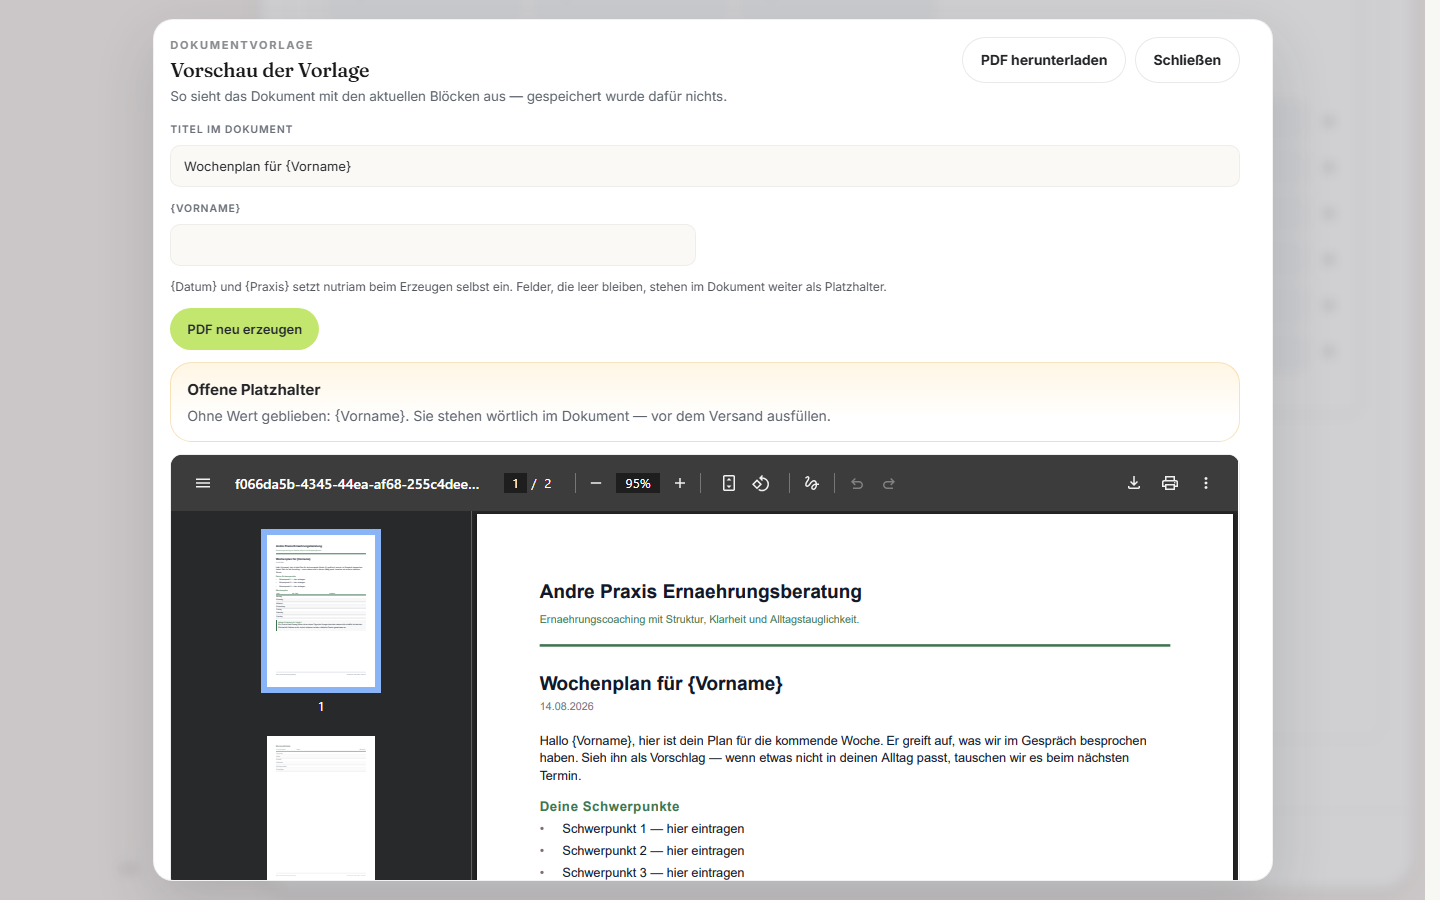Open the PDF viewer more actions menu

click(x=1206, y=483)
